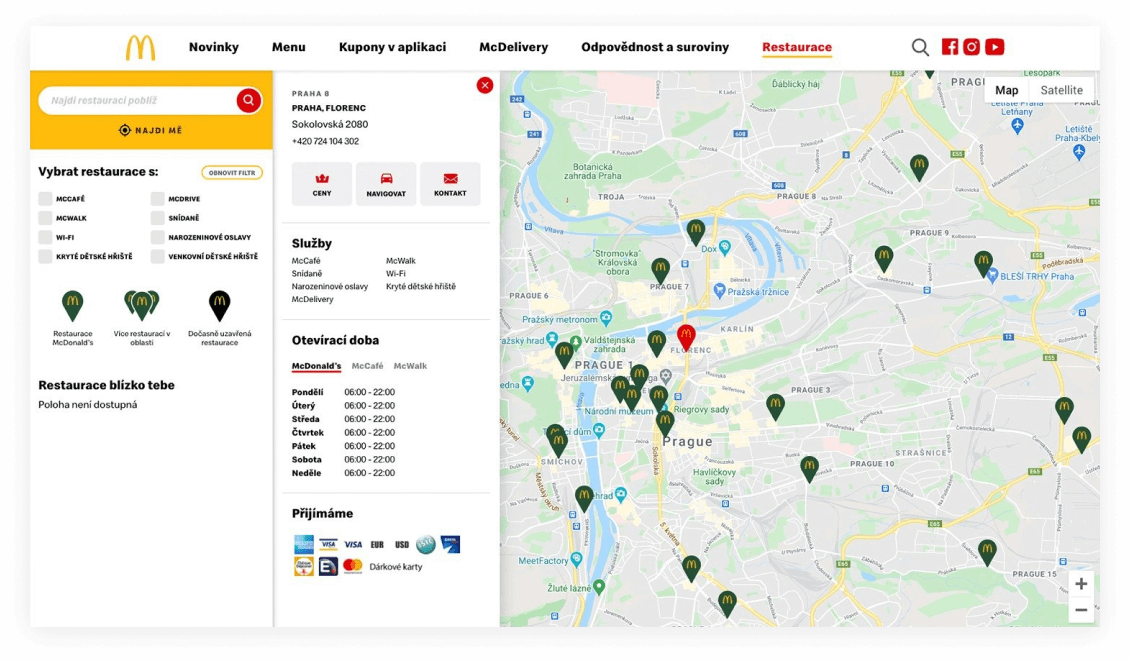Open the McDelivery navigation item
Screen dimensions: 1130x661
click(513, 47)
